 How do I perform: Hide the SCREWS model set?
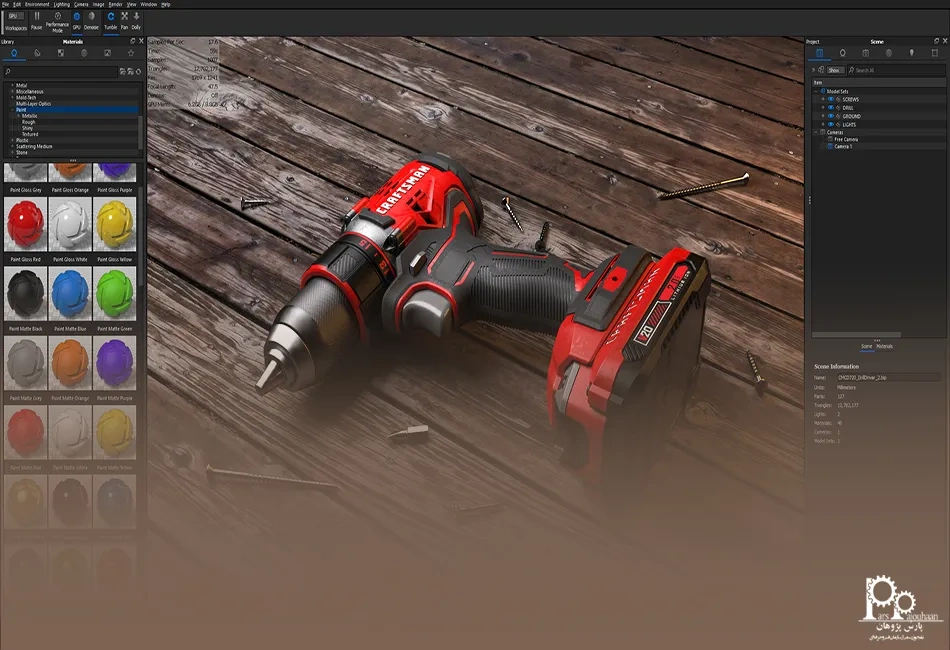(831, 100)
